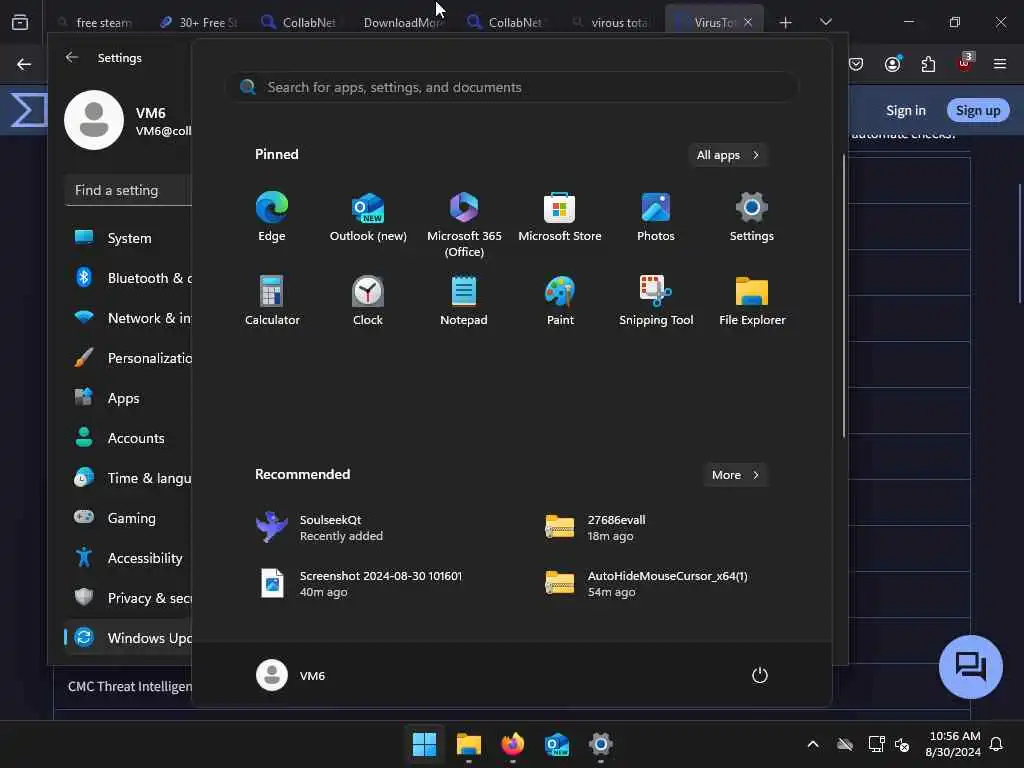Open the volume muted tray icon
The width and height of the screenshot is (1024, 768).
(x=903, y=744)
